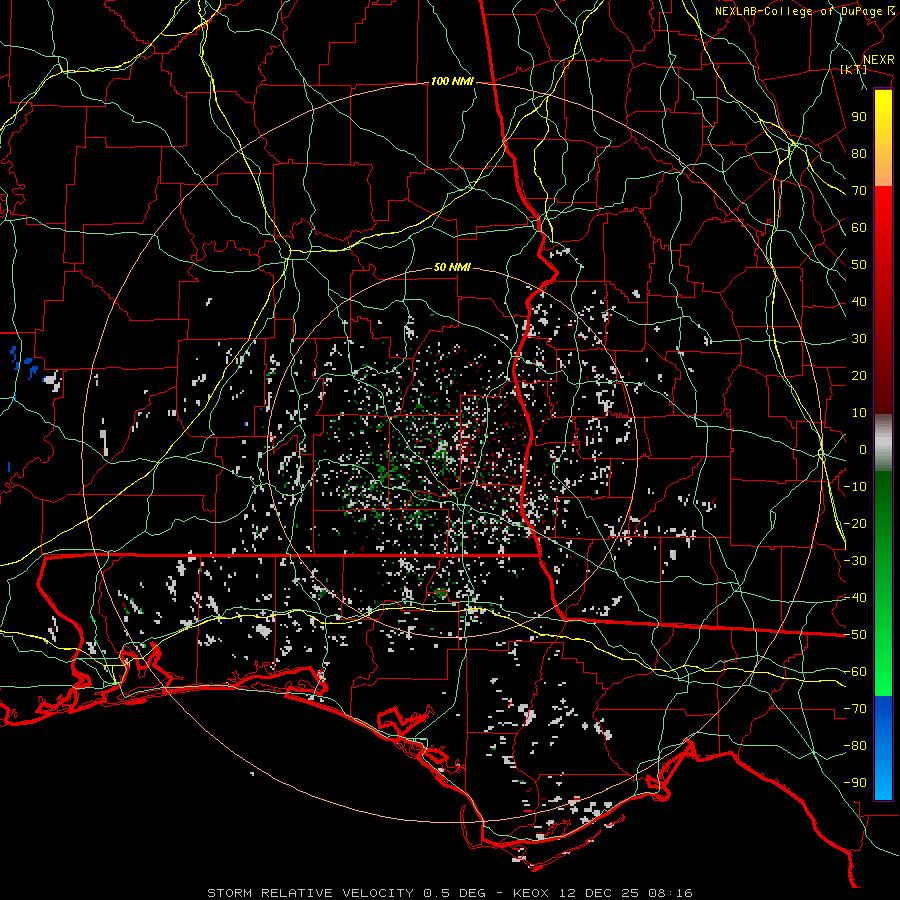Click the 80 label on velocity scale

point(859,154)
